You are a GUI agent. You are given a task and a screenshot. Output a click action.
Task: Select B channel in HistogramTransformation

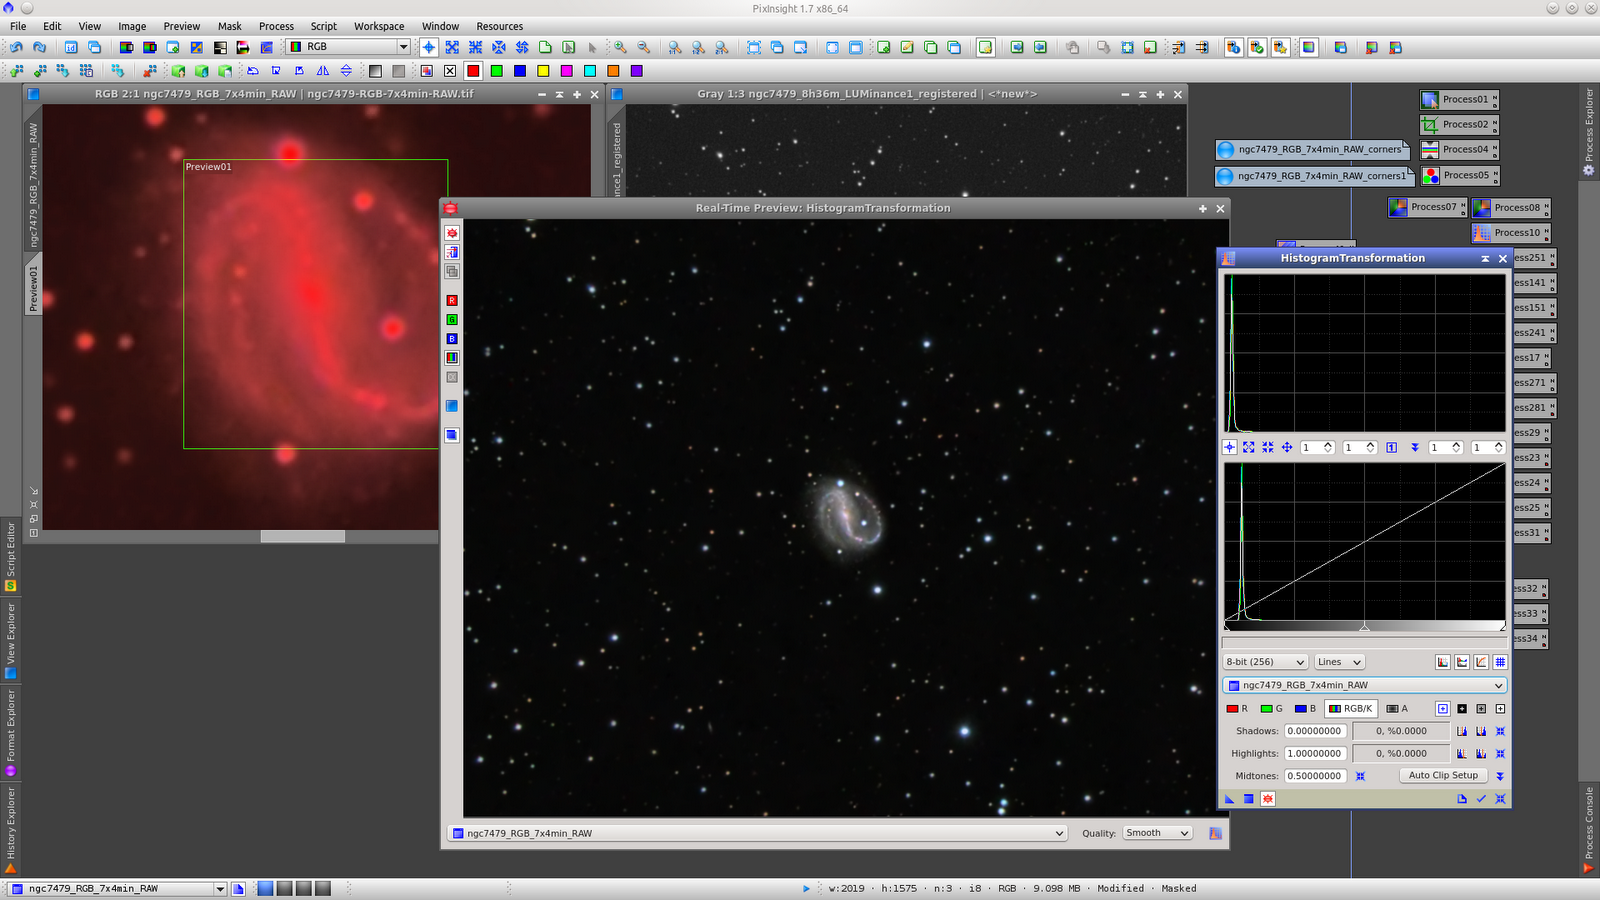tap(1306, 709)
